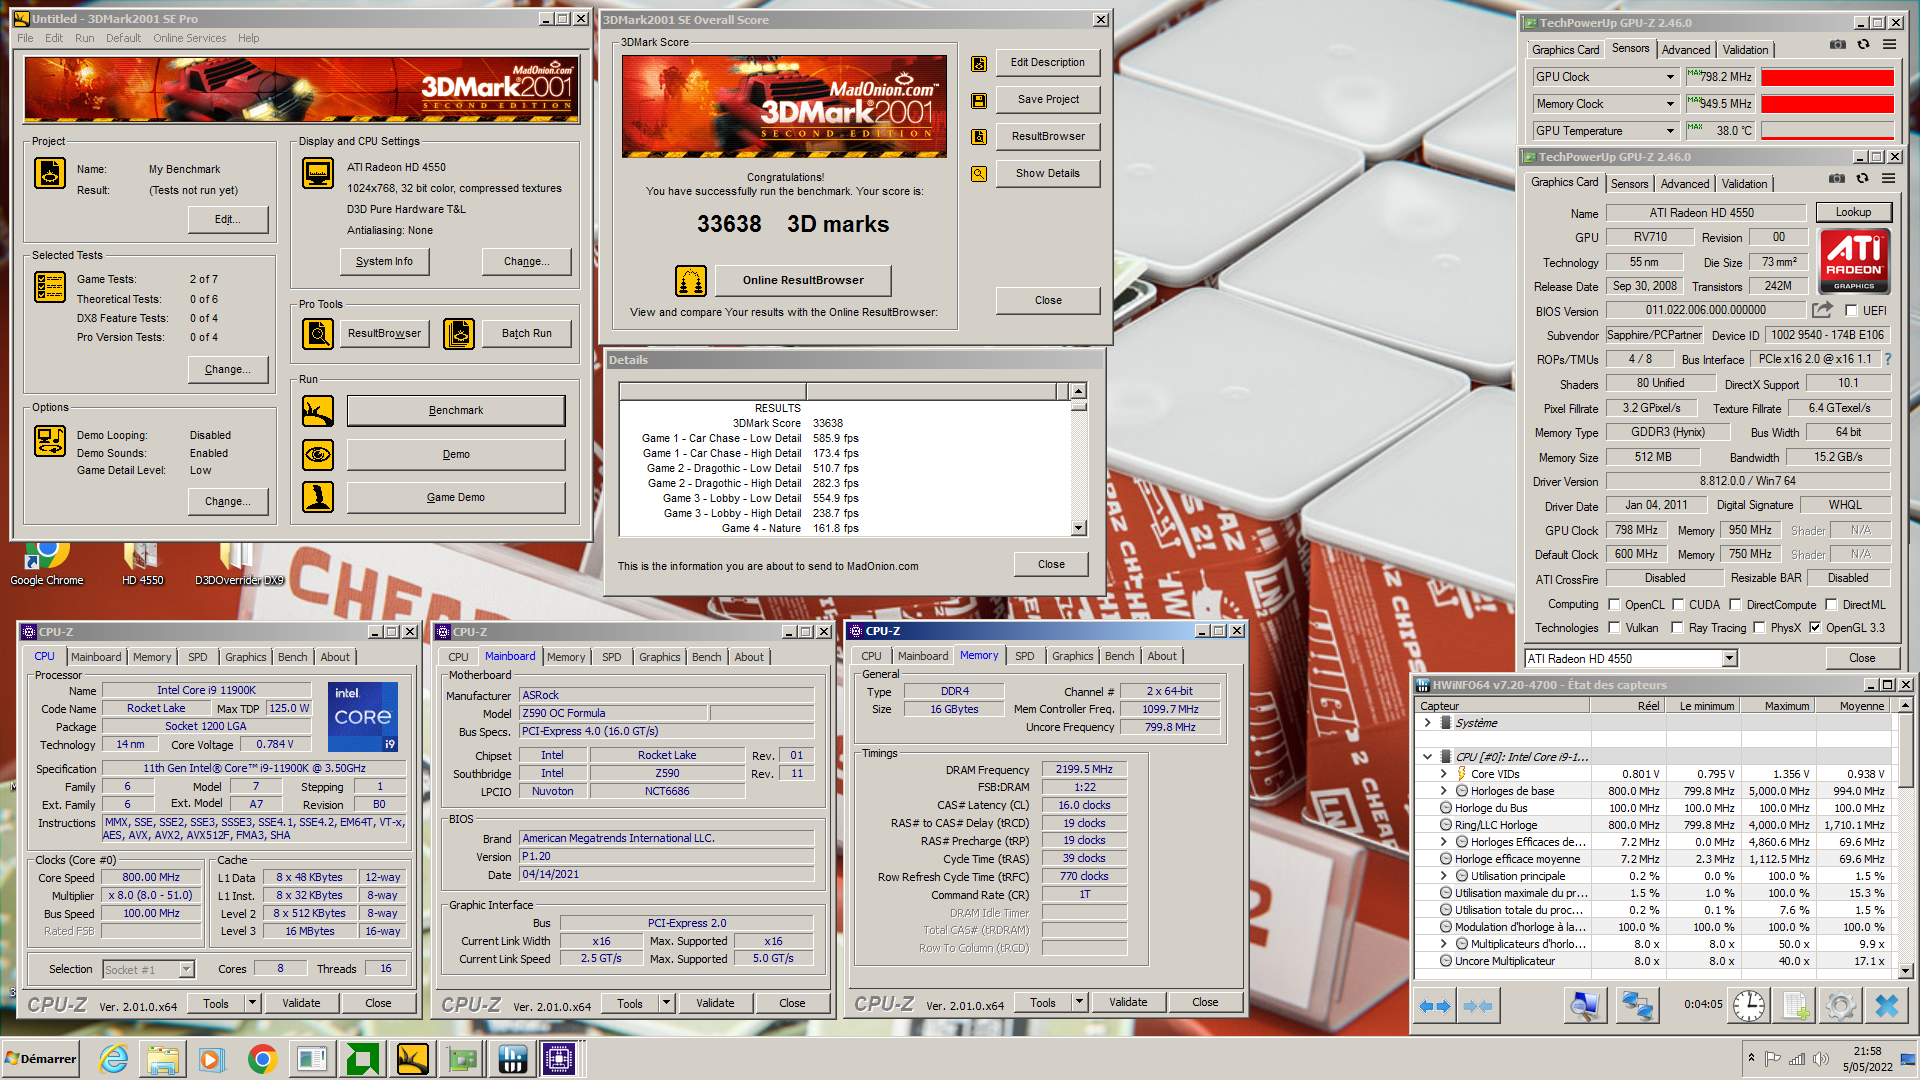Toggle the Ray Tracing checkbox in GPU-Z
Image resolution: width=1920 pixels, height=1080 pixels.
pyautogui.click(x=1678, y=628)
